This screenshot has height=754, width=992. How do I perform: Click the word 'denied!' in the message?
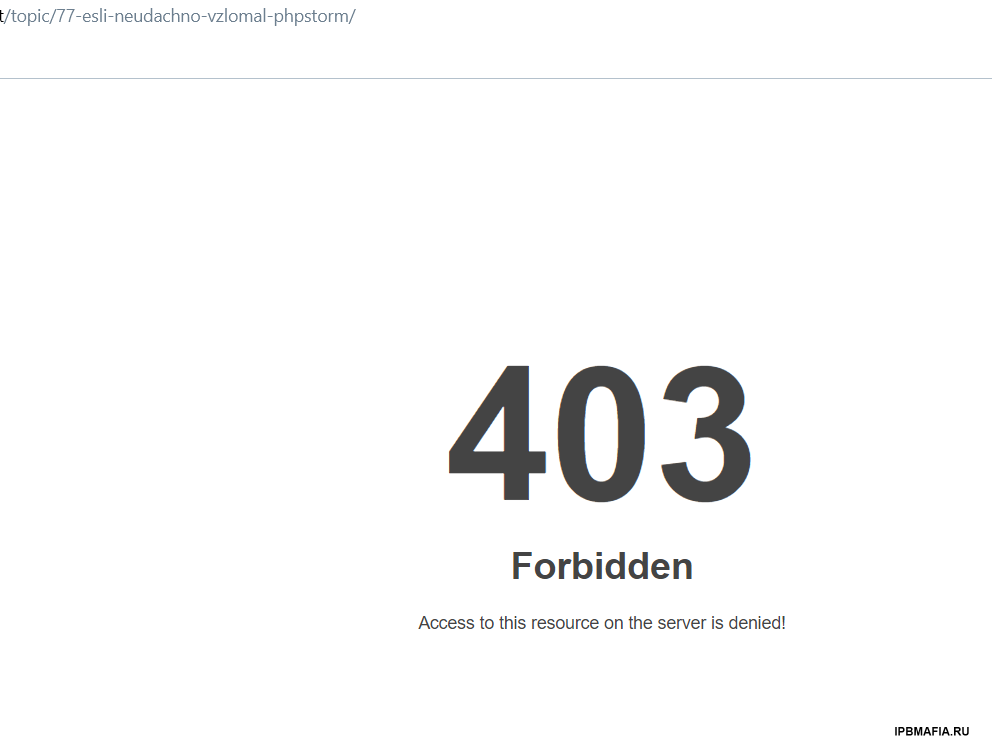pos(757,623)
